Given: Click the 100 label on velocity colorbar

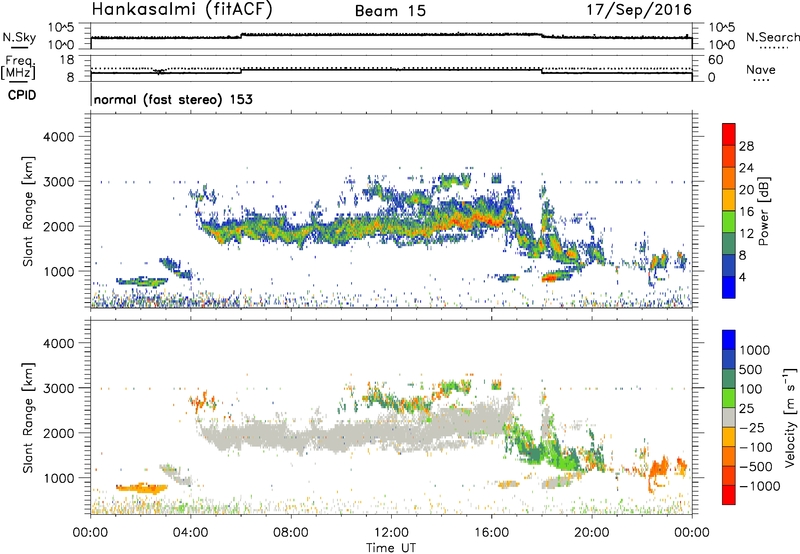Looking at the screenshot, I should [751, 389].
